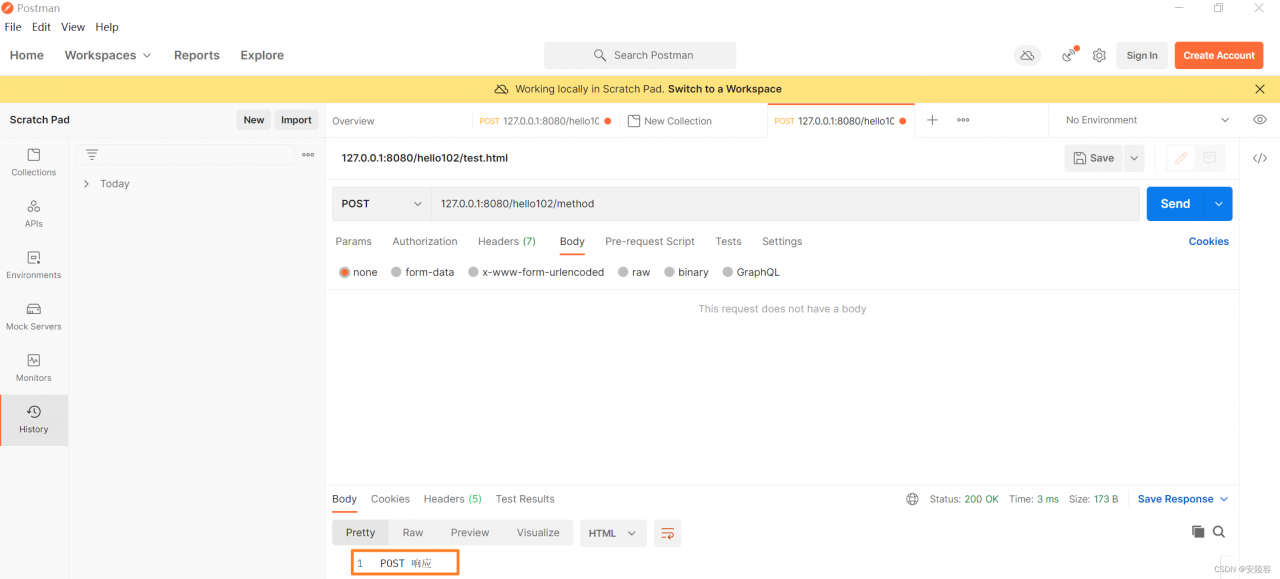The image size is (1280, 579).
Task: Open the APIs sidebar panel
Action: point(34,213)
